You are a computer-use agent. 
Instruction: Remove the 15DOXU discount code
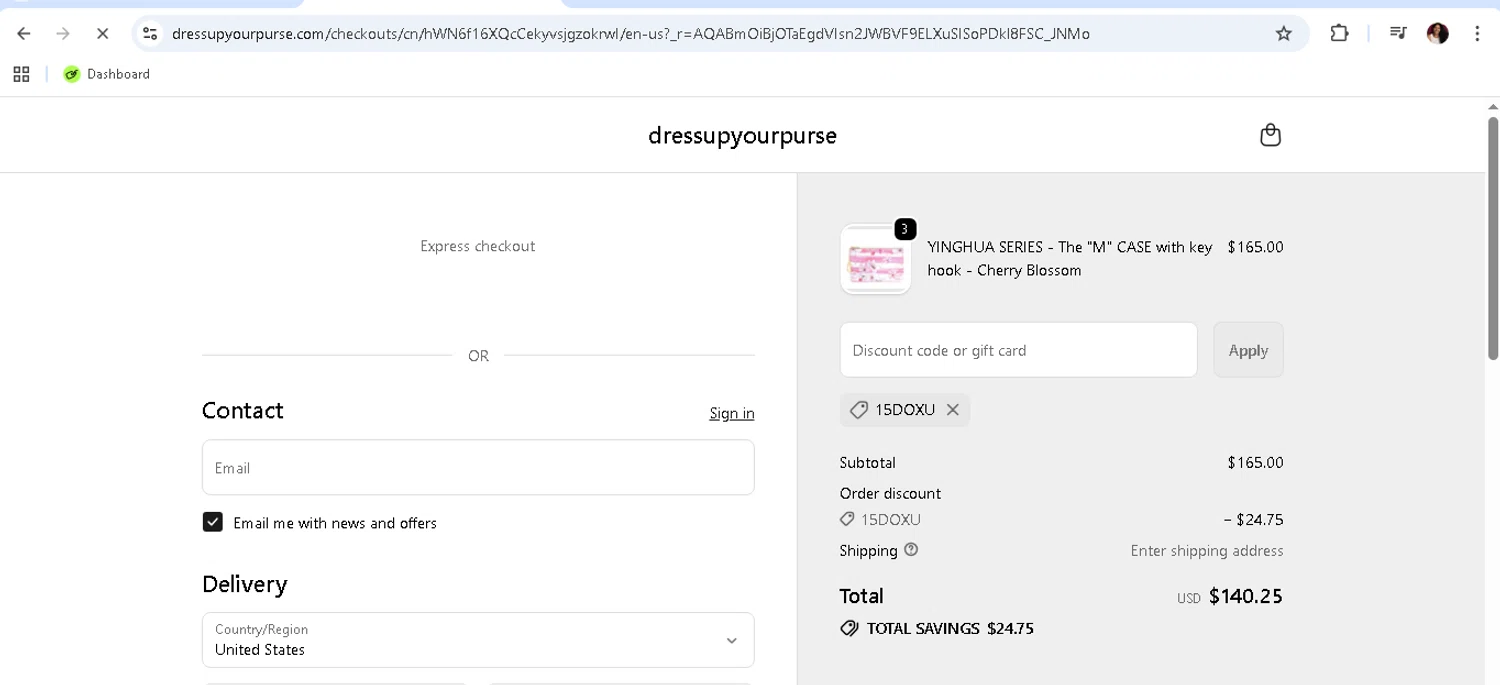coord(953,410)
